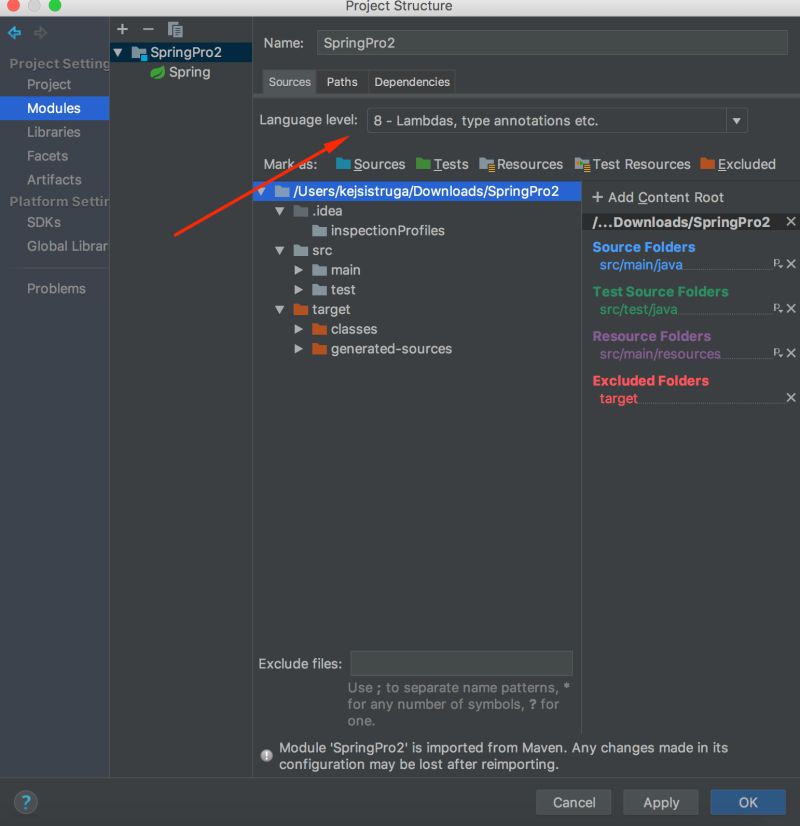800x826 pixels.
Task: Open the help question mark
Action: coord(26,802)
